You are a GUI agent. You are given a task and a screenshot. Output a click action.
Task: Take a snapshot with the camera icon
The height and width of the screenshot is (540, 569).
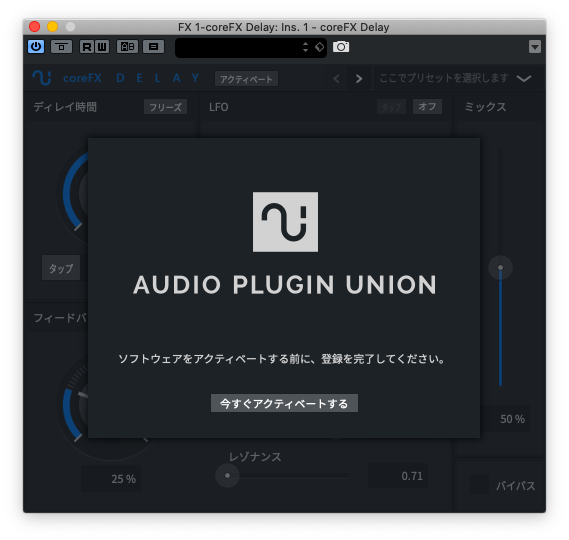pyautogui.click(x=341, y=47)
